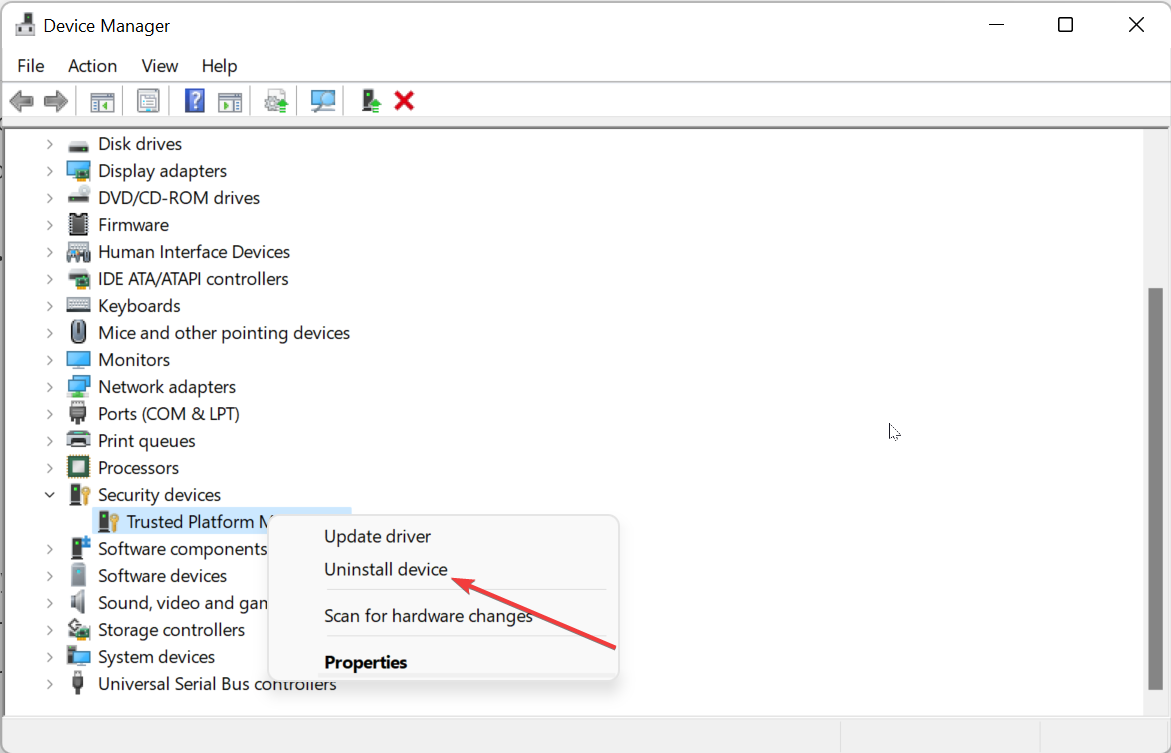
Task: Click the vertical scrollbar thumb
Action: 1155,489
